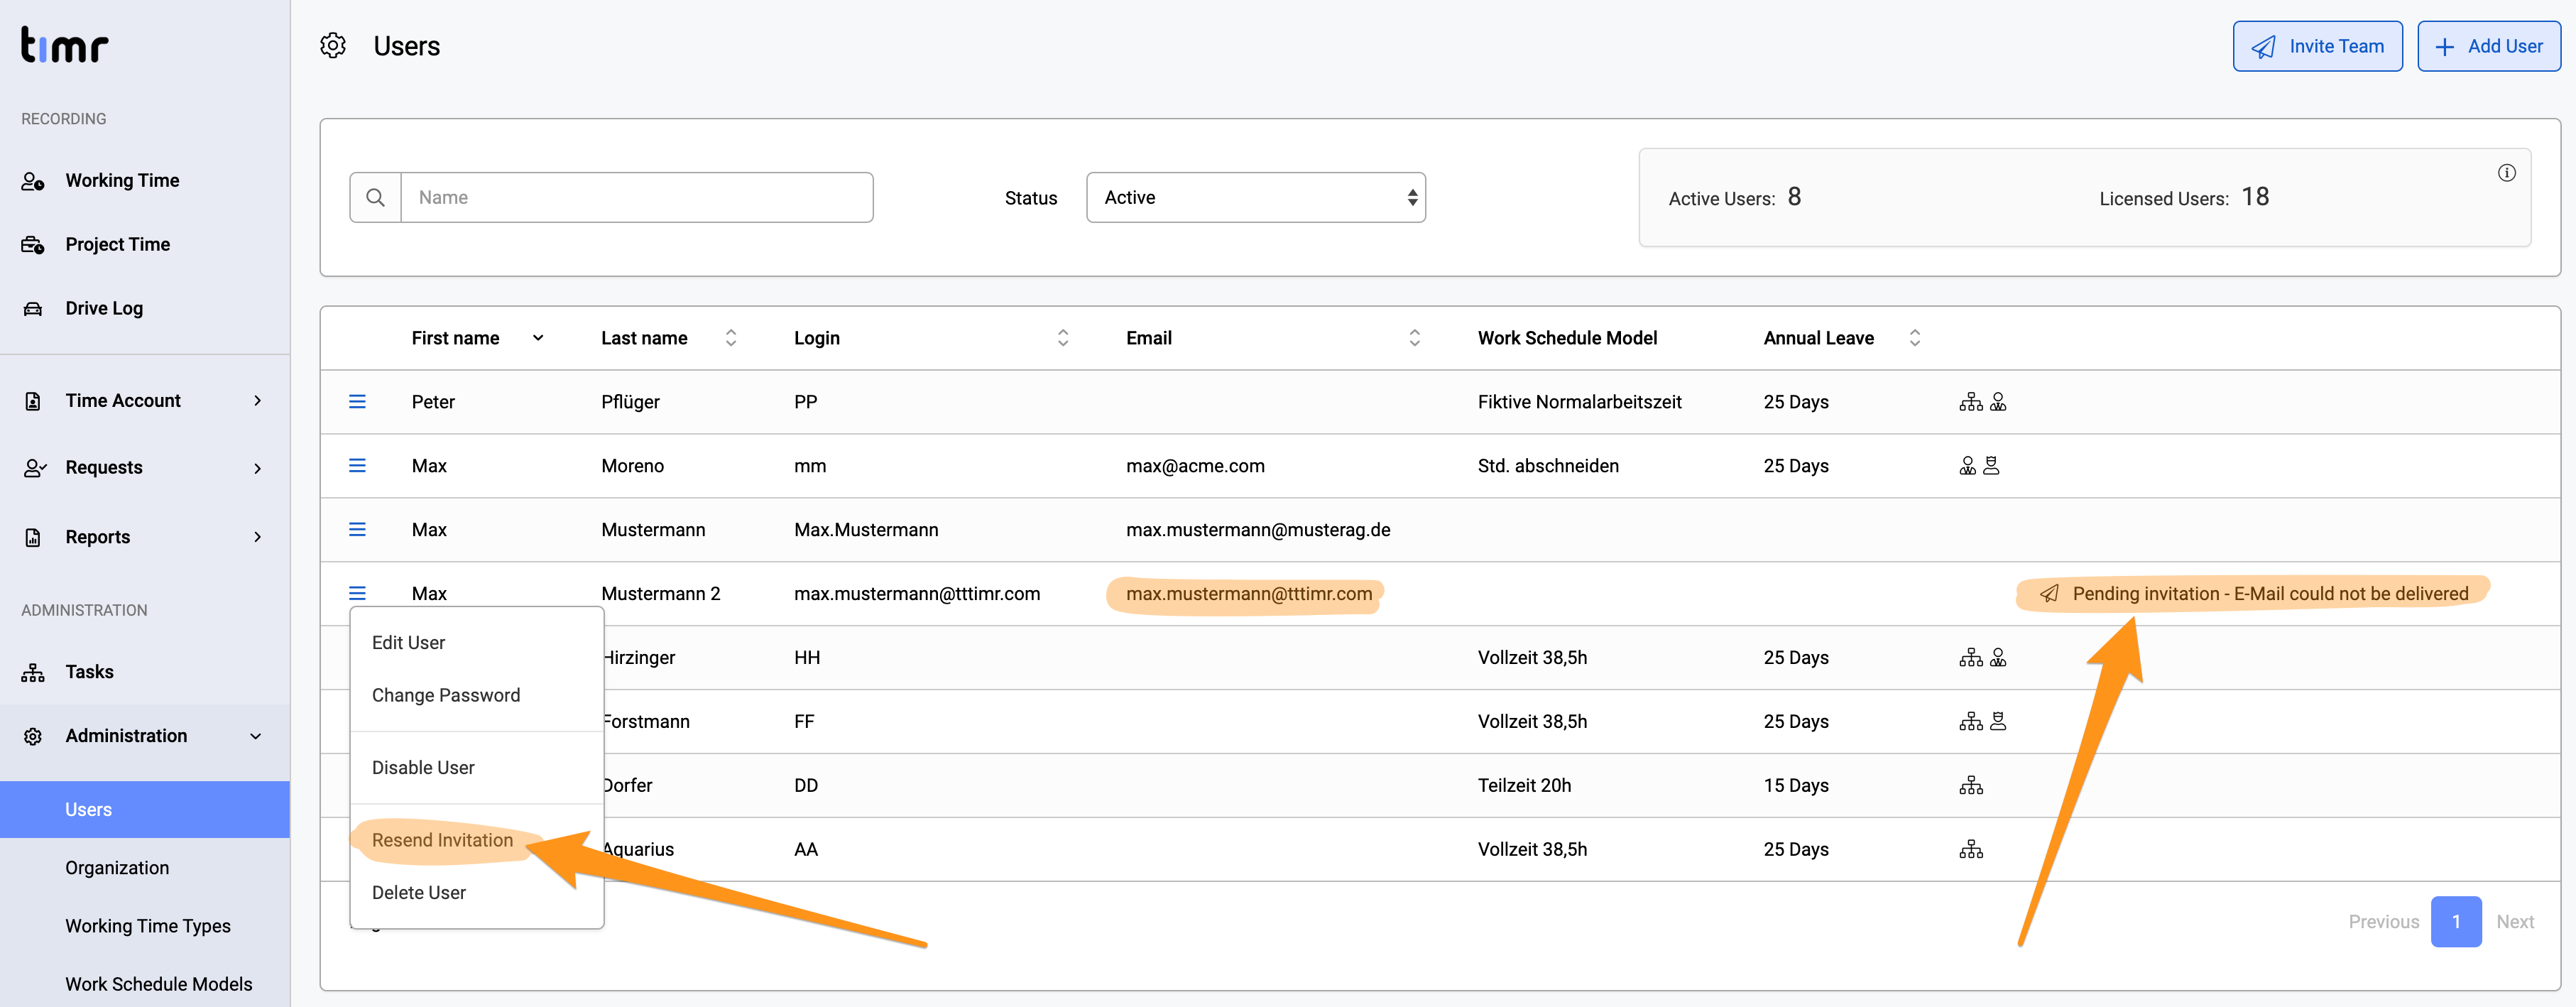Screen dimensions: 2576x1007
Task: Click Pending invitation status message
Action: click(x=2270, y=594)
